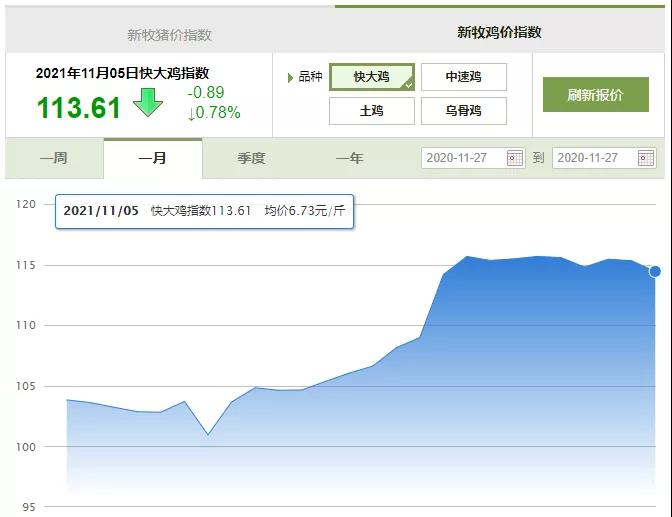Click the small triangle beside 品种
The image size is (672, 517).
coord(290,78)
